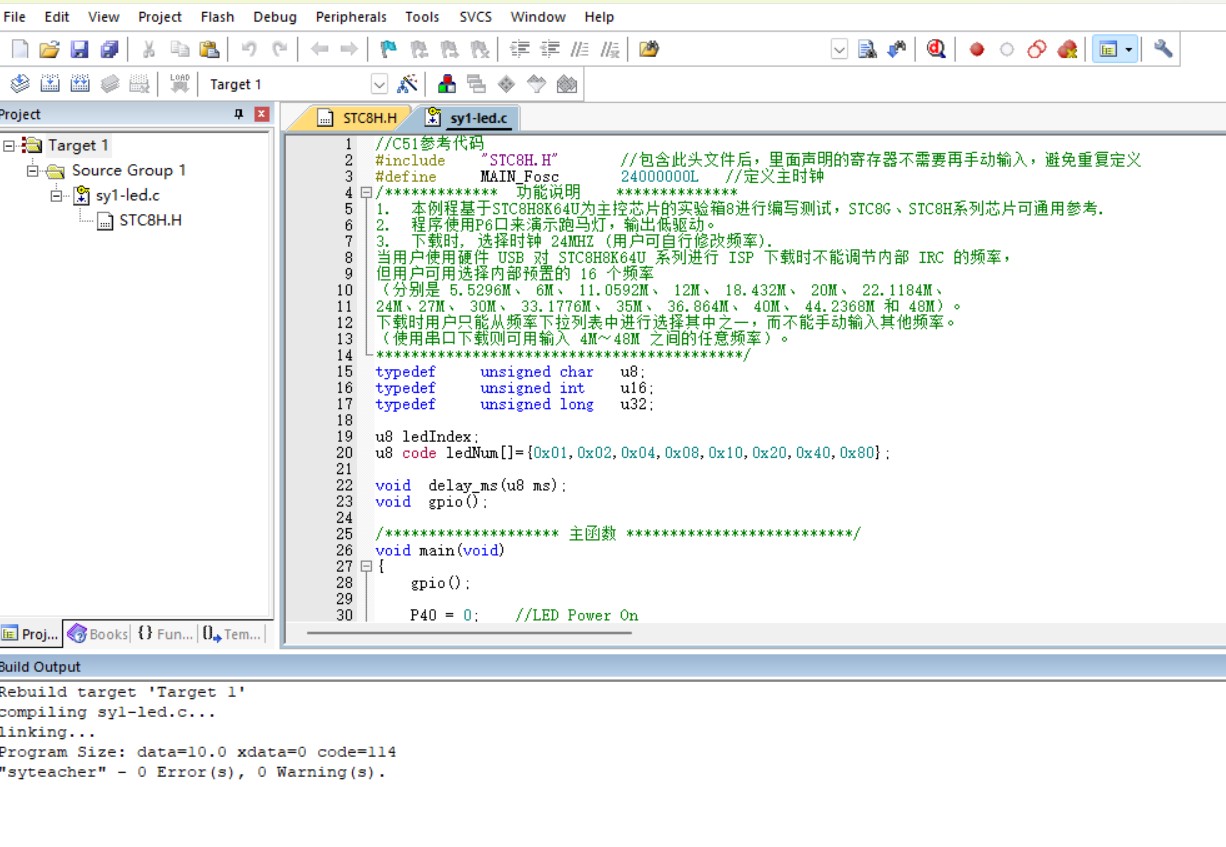
Task: Insert a breakpoint with red circle icon
Action: (x=977, y=49)
